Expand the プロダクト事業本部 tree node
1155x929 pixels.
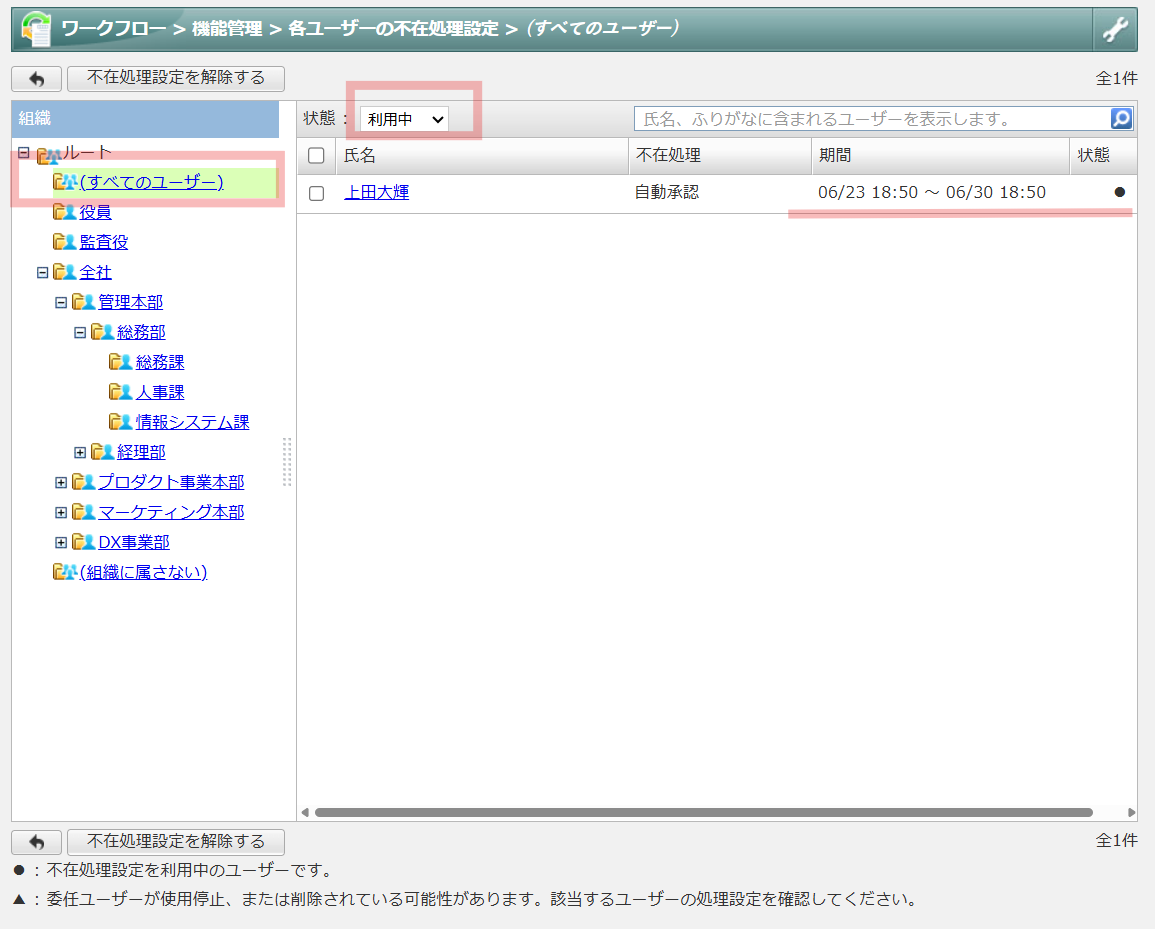(61, 483)
